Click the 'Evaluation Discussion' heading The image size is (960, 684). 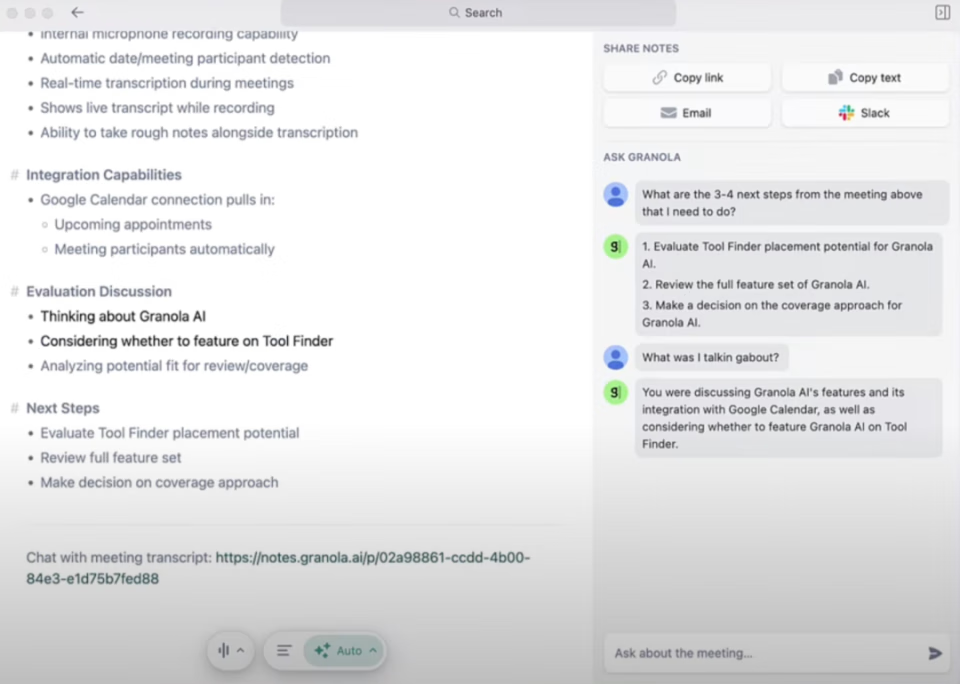coord(99,291)
